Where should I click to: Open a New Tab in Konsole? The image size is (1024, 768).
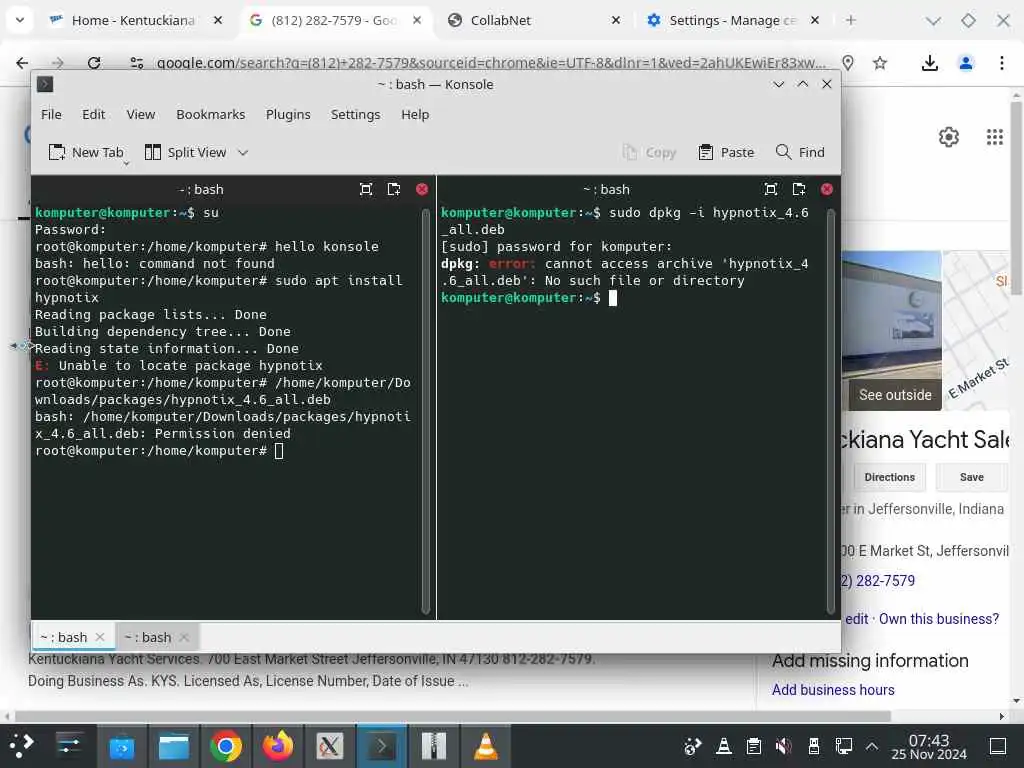[x=86, y=152]
